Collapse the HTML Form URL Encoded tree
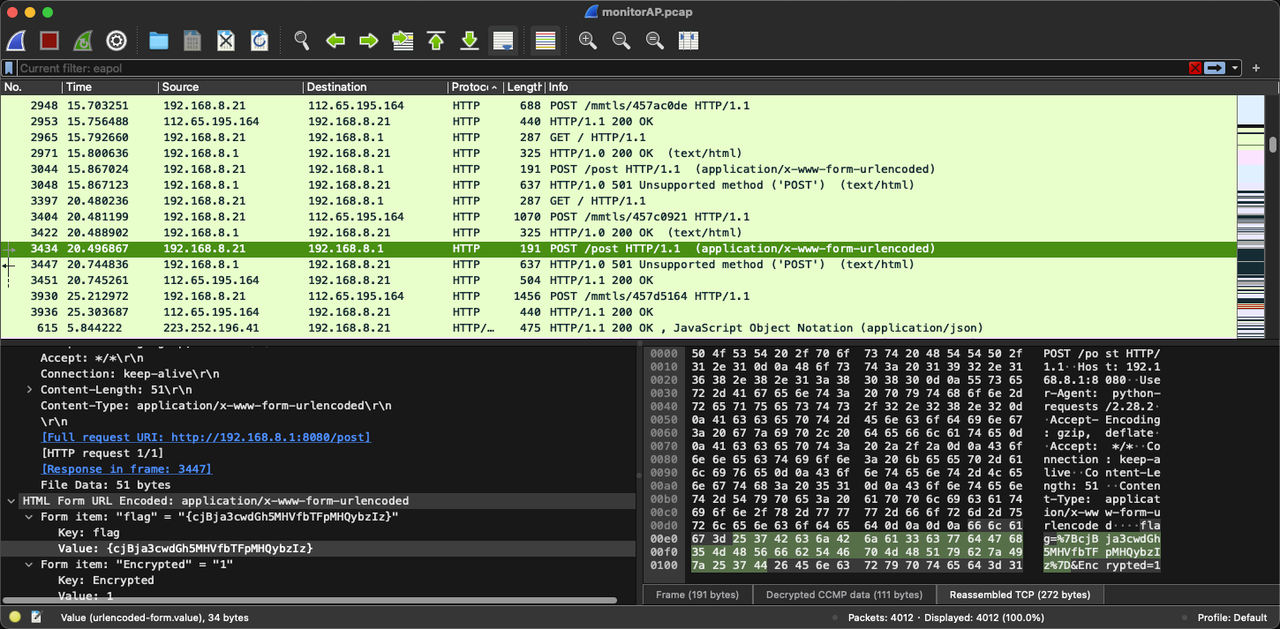 (x=11, y=501)
